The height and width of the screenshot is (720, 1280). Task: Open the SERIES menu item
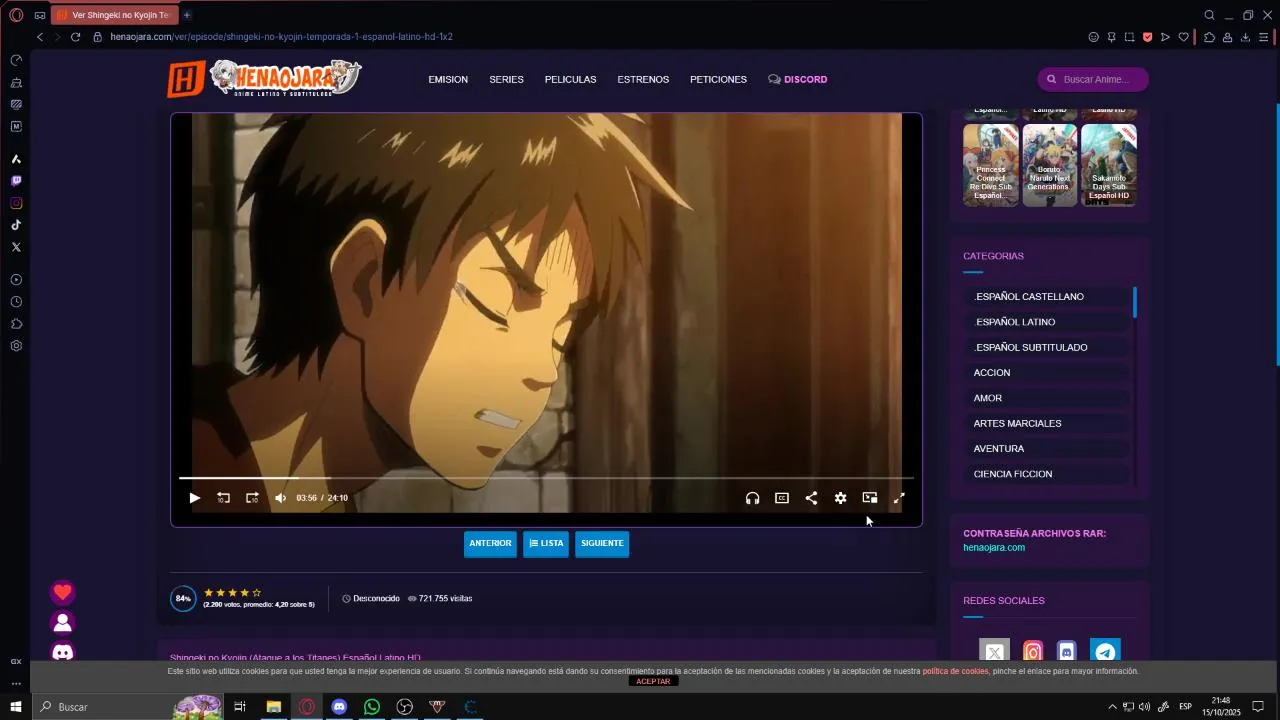[x=506, y=79]
